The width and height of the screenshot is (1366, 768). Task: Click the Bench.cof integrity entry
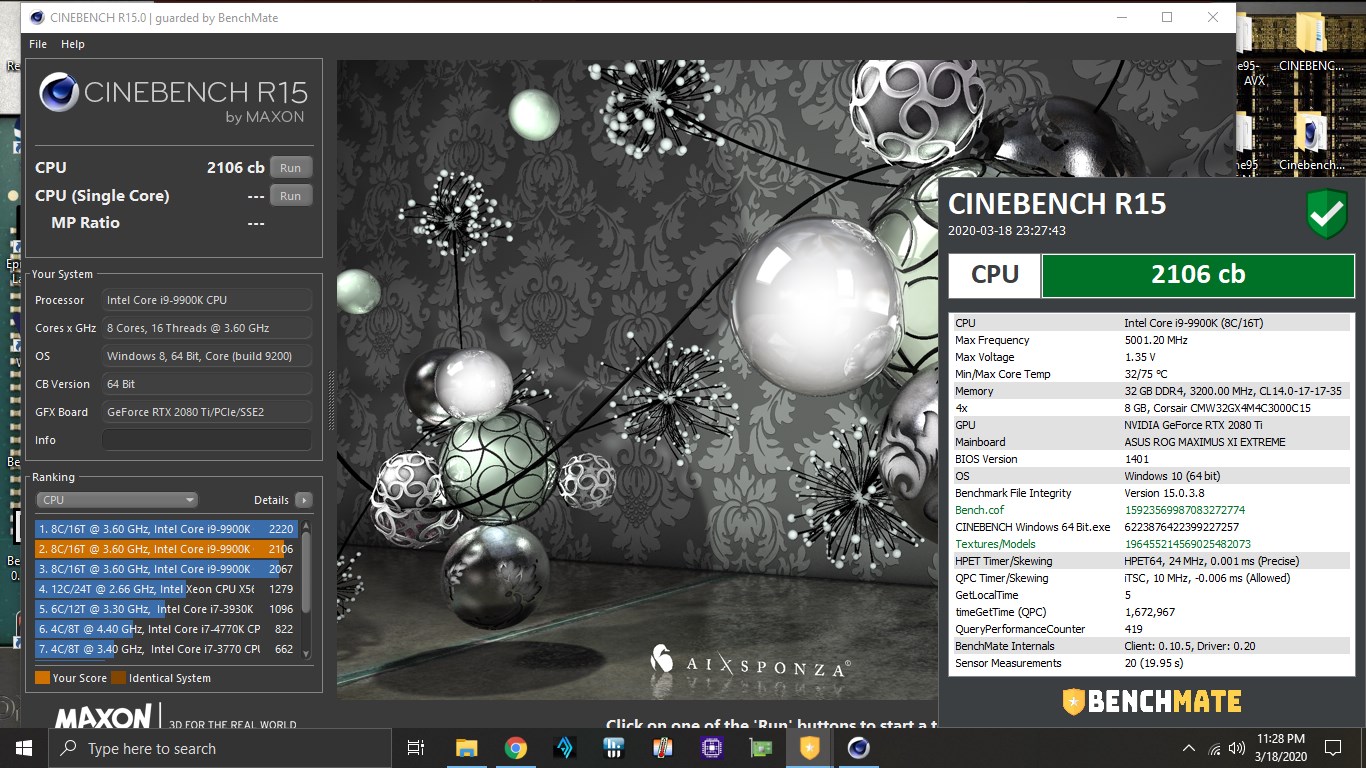tap(979, 510)
